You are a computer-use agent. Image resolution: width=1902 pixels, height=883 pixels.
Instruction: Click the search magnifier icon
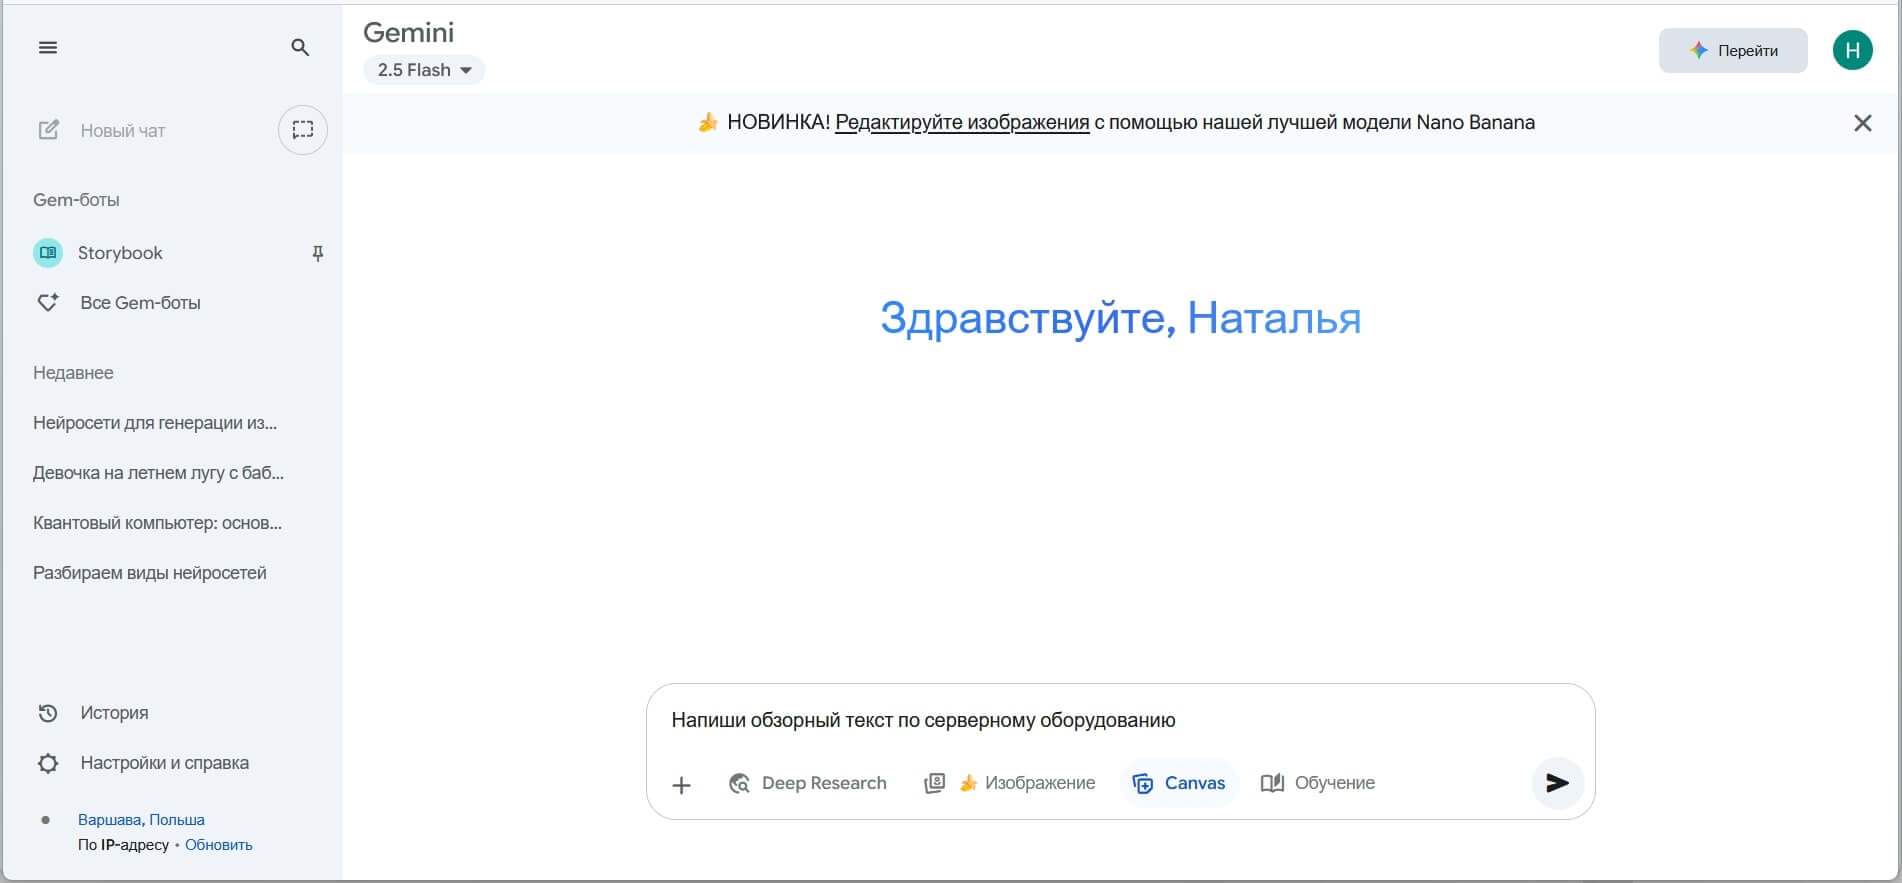coord(300,47)
